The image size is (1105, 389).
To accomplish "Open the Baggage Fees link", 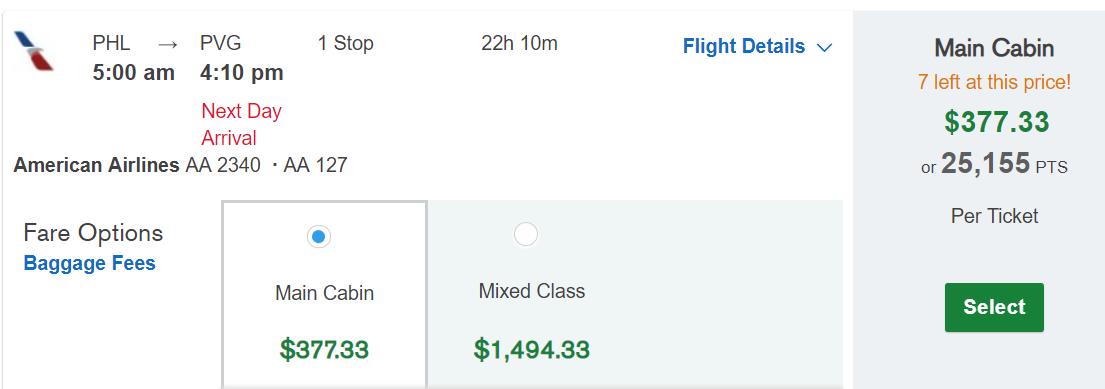I will 89,264.
